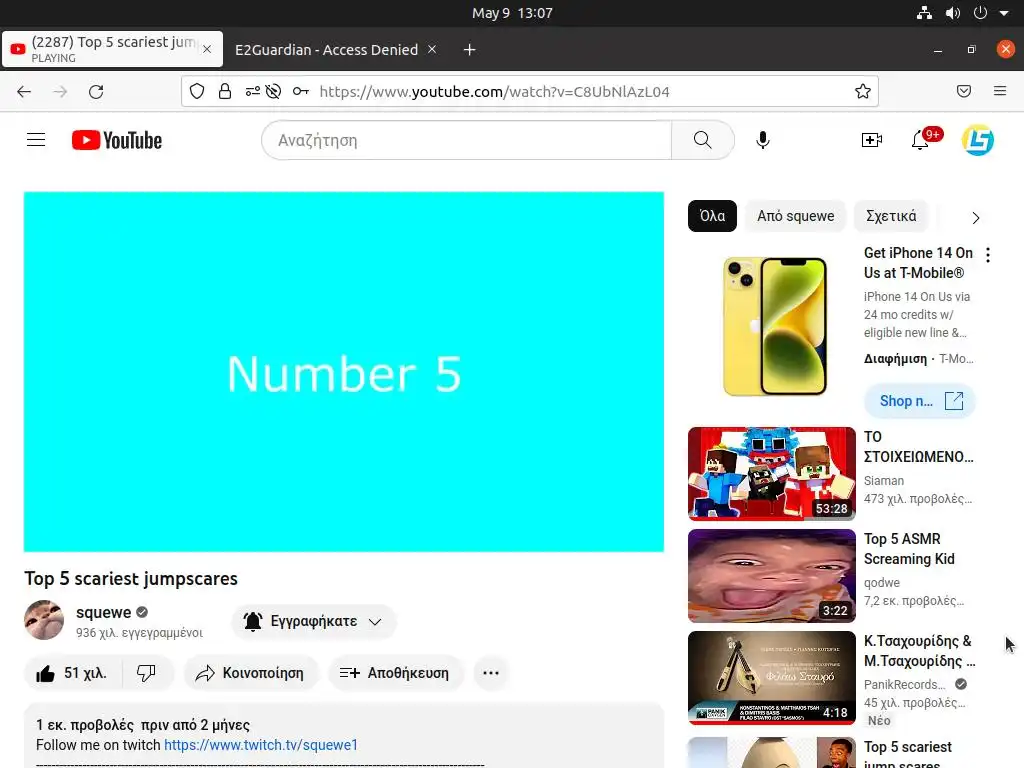
Task: Expand the system menu arrow
Action: click(1004, 13)
